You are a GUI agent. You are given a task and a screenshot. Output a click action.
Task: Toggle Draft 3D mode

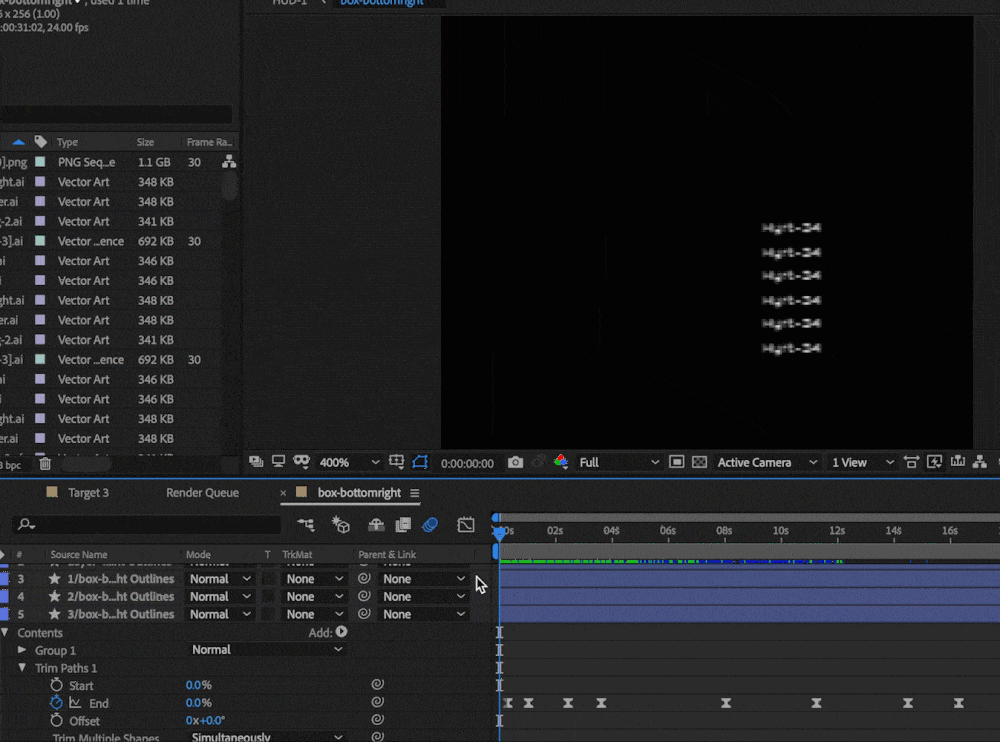(x=341, y=525)
